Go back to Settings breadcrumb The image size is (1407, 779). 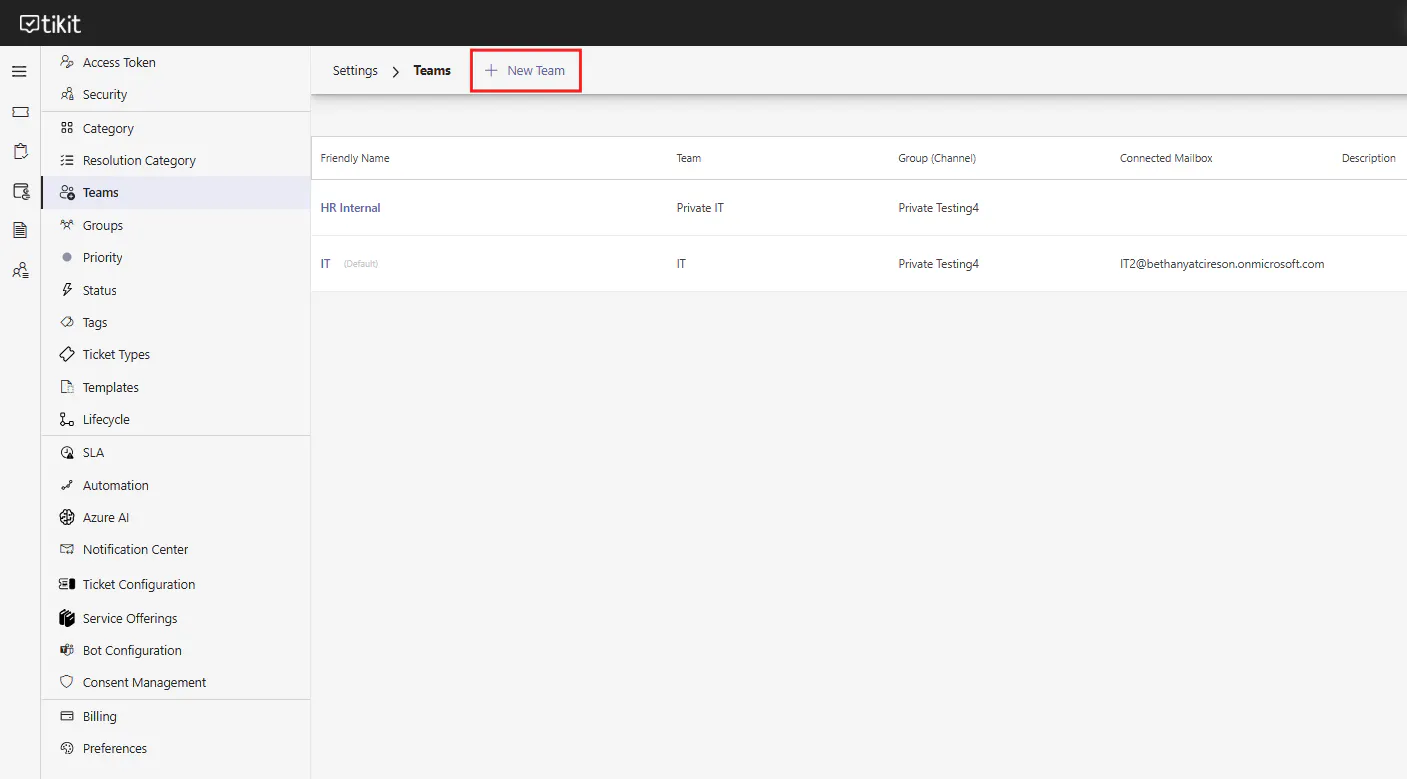[x=355, y=71]
